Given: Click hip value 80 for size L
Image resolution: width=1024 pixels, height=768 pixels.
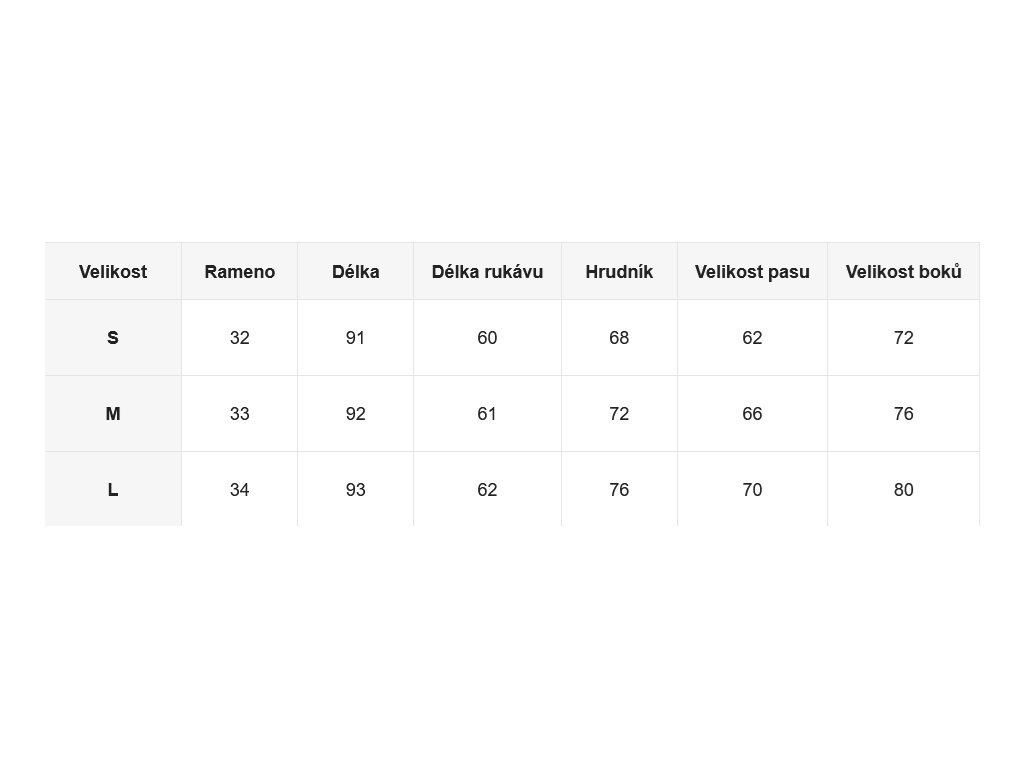Looking at the screenshot, I should coord(904,490).
